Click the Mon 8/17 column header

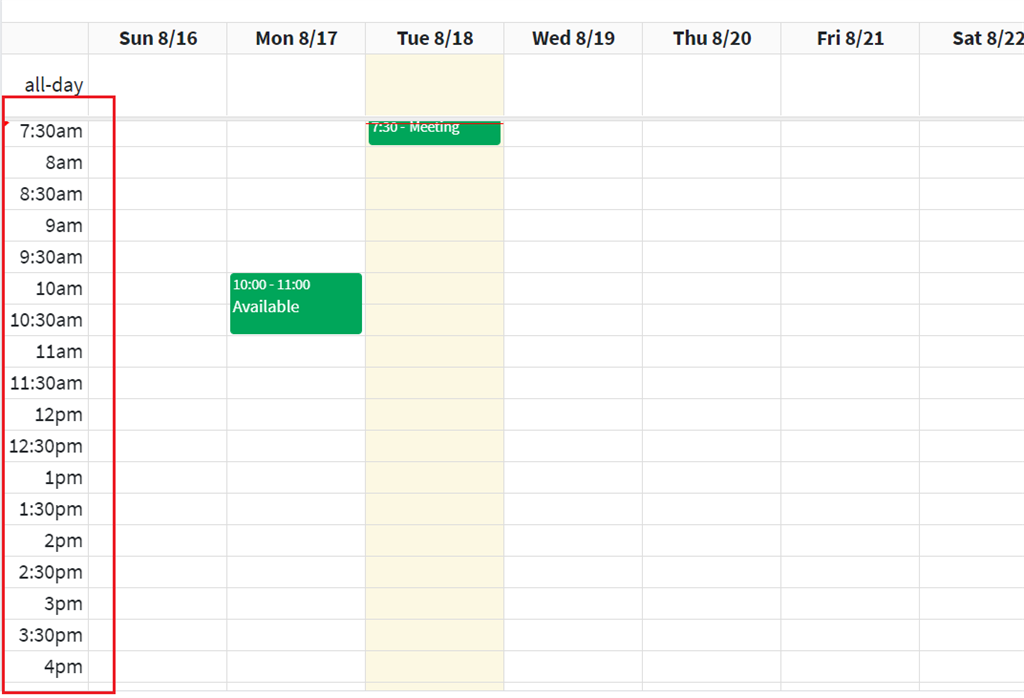pos(295,38)
